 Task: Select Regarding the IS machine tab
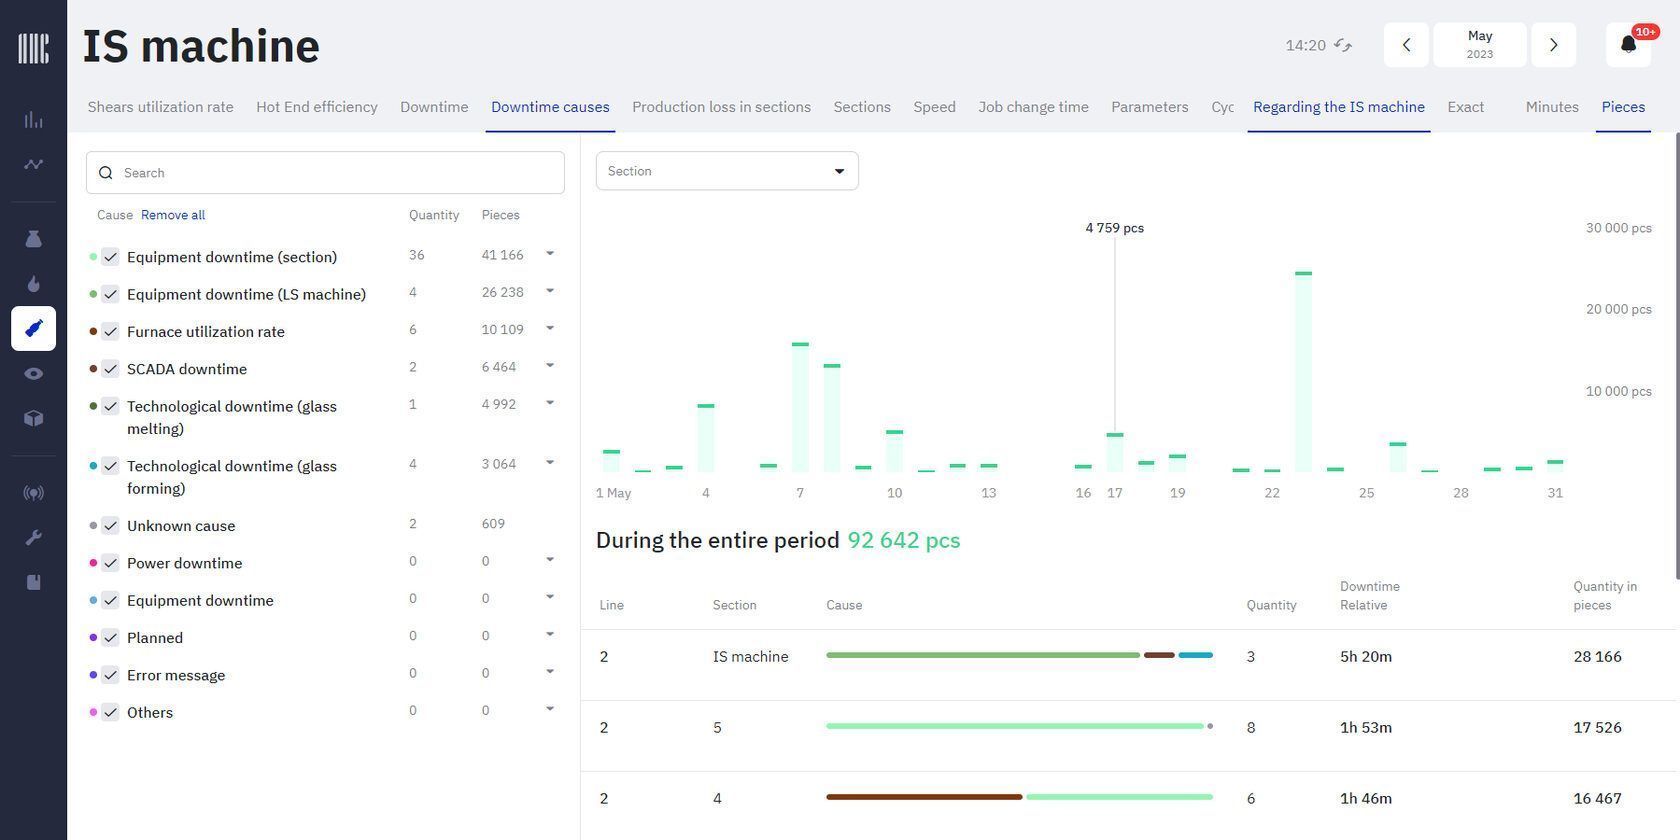(1339, 107)
